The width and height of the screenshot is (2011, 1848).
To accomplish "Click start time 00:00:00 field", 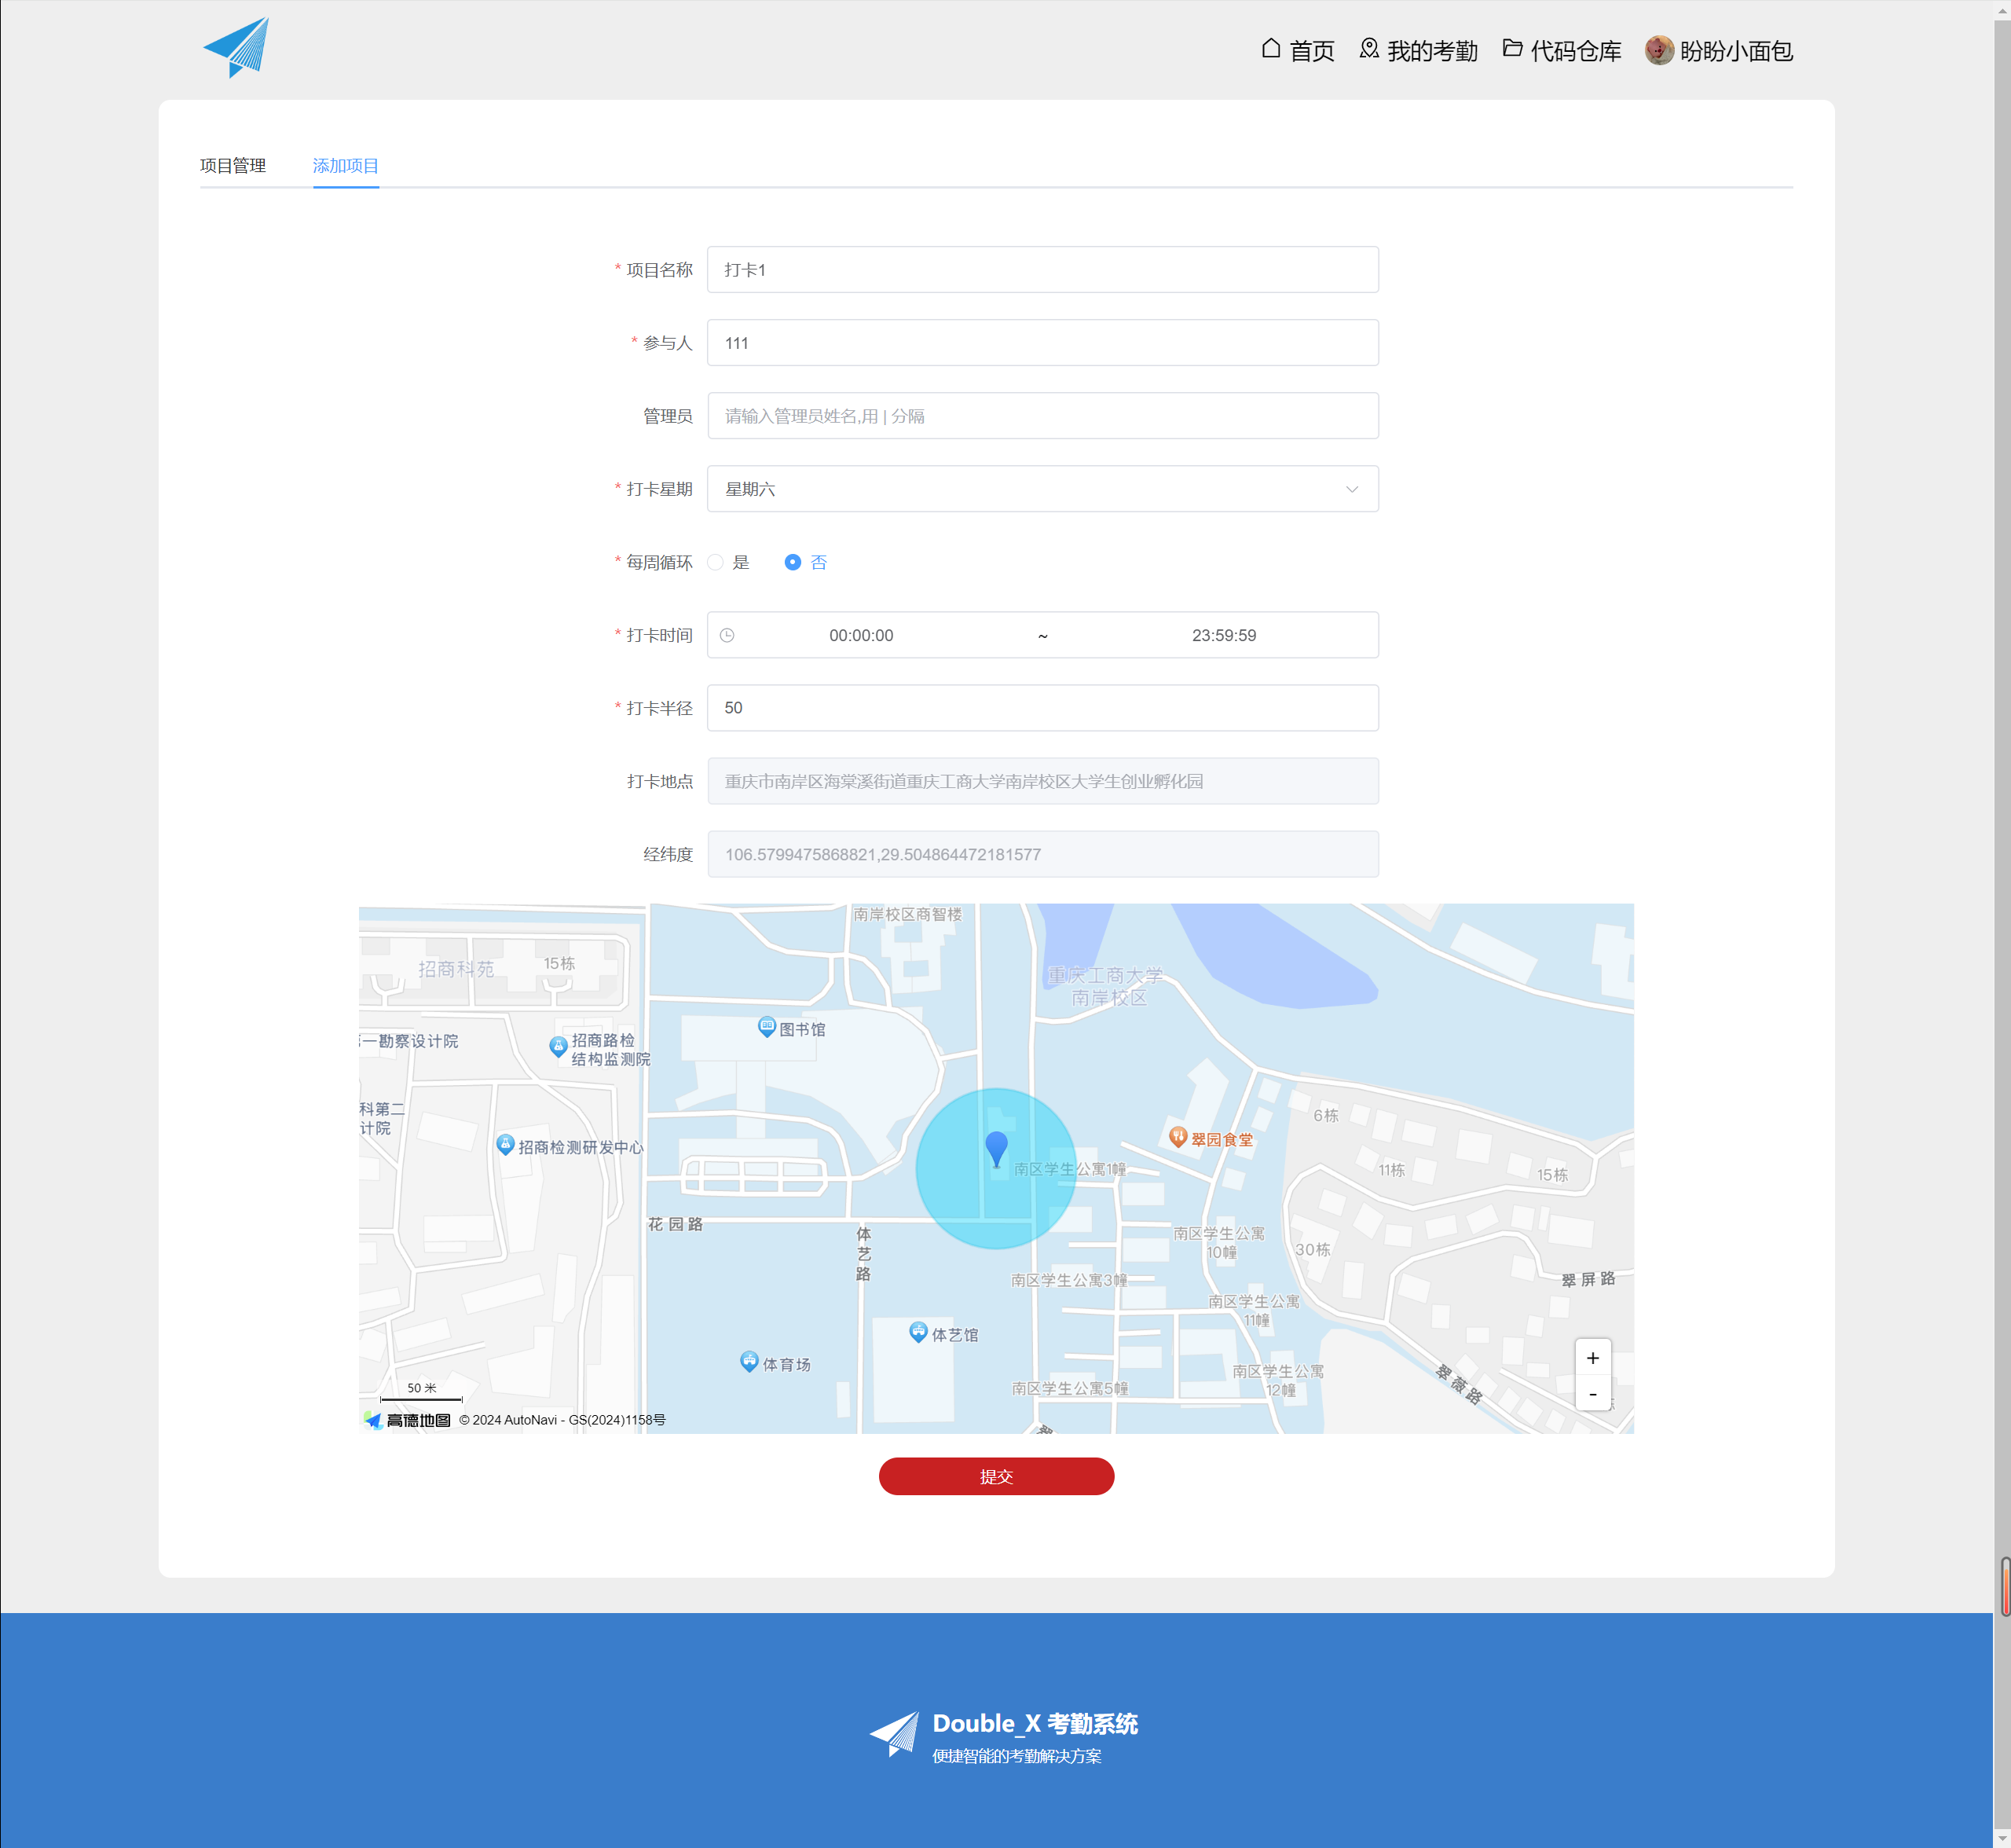I will [x=861, y=635].
